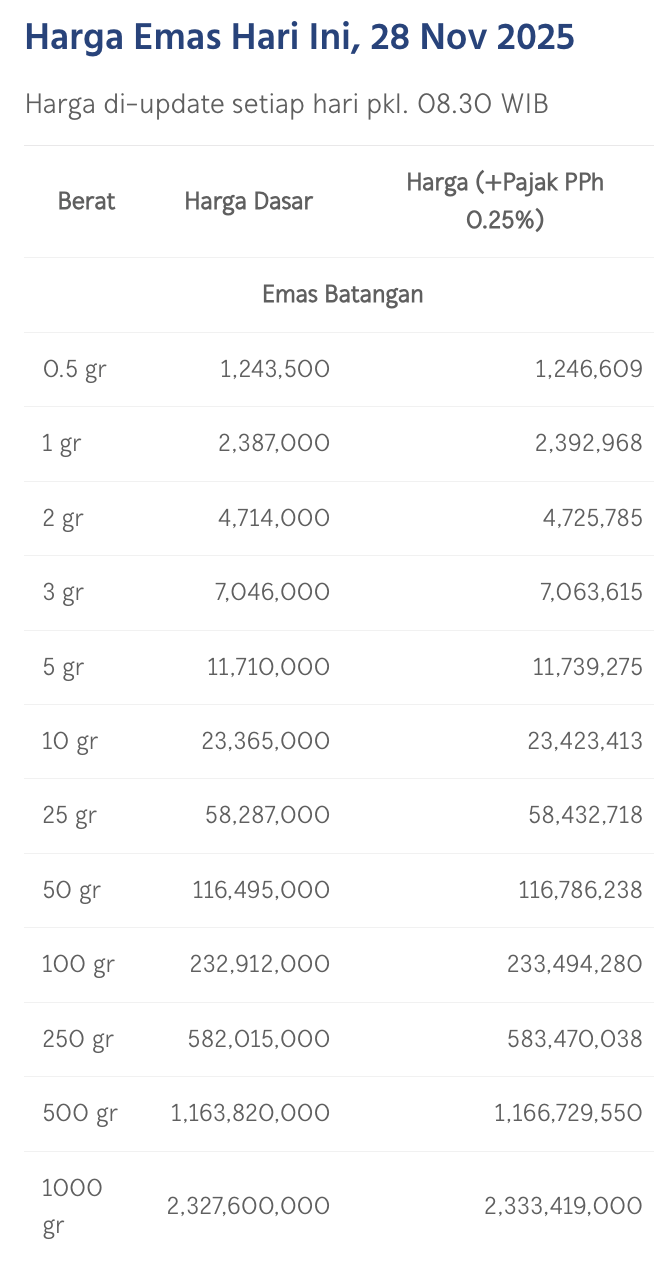
Task: Select the 0.5 gr weight row label
Action: coord(74,369)
